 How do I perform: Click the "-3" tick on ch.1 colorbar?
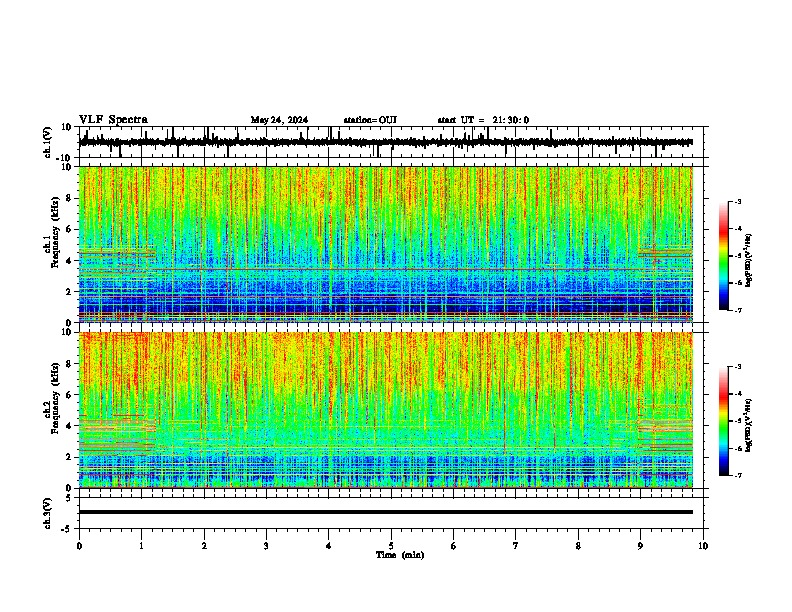[x=738, y=202]
